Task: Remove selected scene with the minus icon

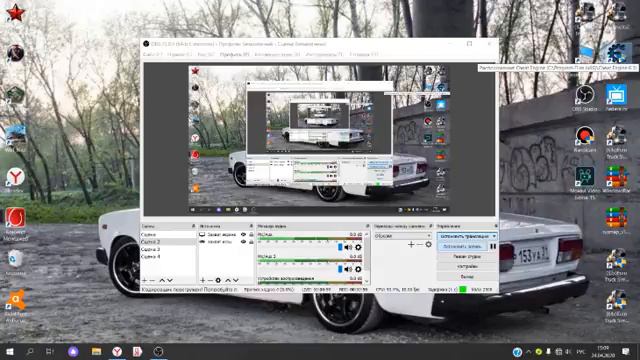Action: 152,280
